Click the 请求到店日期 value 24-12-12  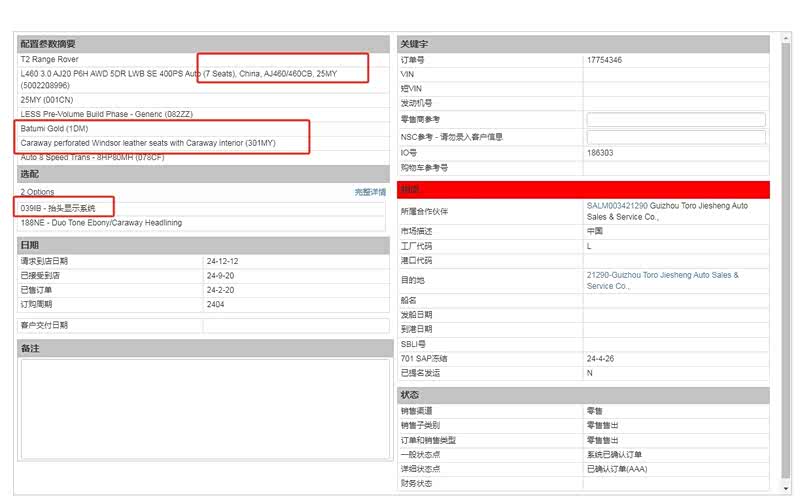tap(222, 261)
